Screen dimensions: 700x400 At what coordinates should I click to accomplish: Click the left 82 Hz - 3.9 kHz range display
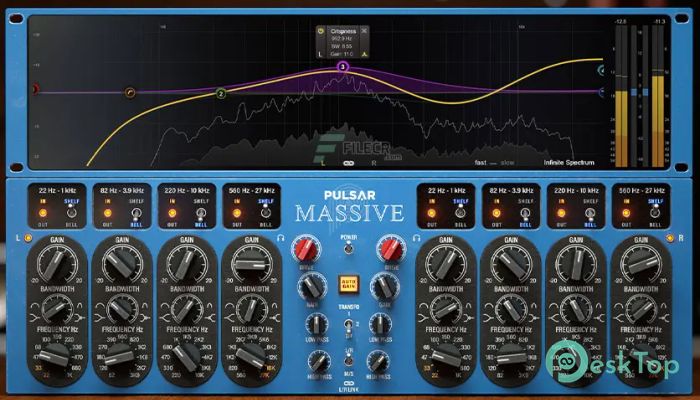pyautogui.click(x=122, y=191)
